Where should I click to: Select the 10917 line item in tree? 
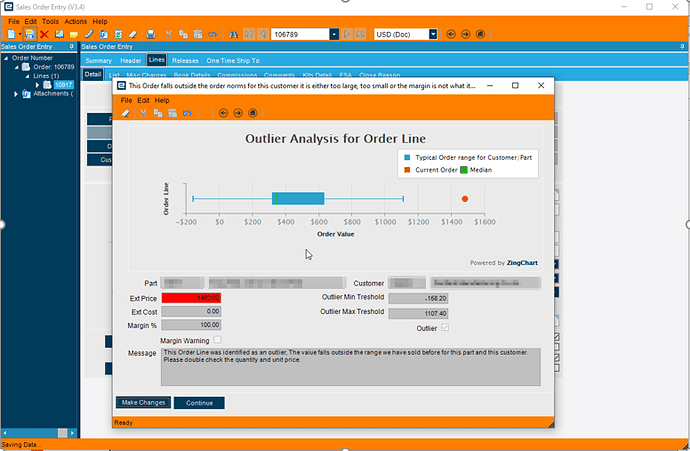pos(63,85)
